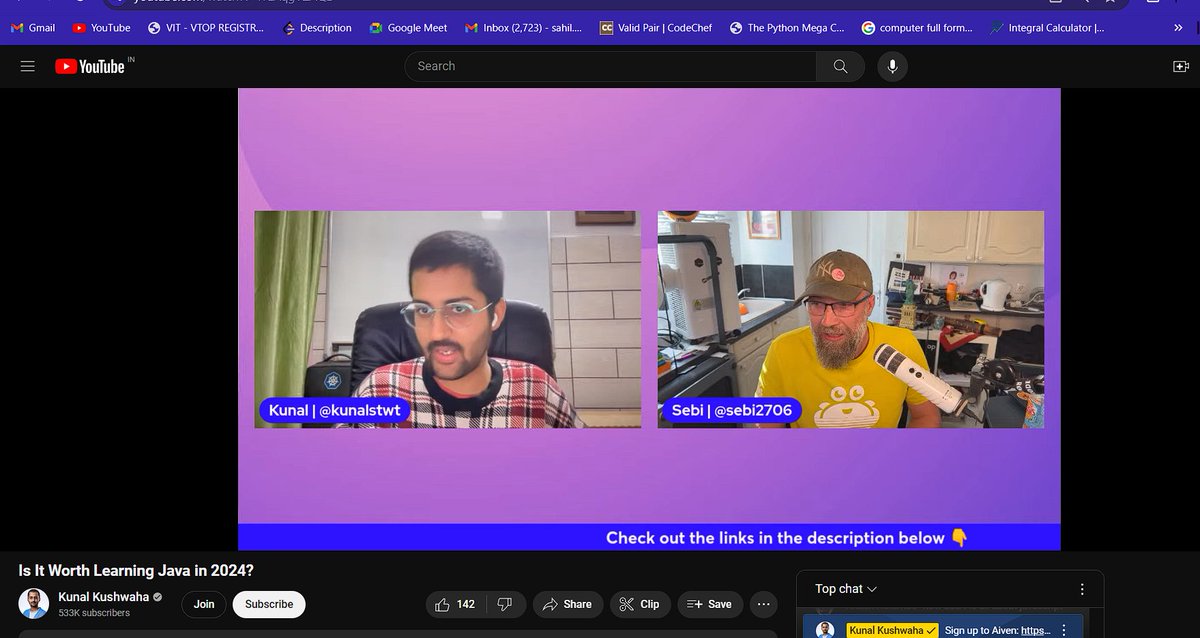This screenshot has height=638, width=1200.
Task: Join the Kunal Kushwaha channel membership
Action: click(x=204, y=604)
